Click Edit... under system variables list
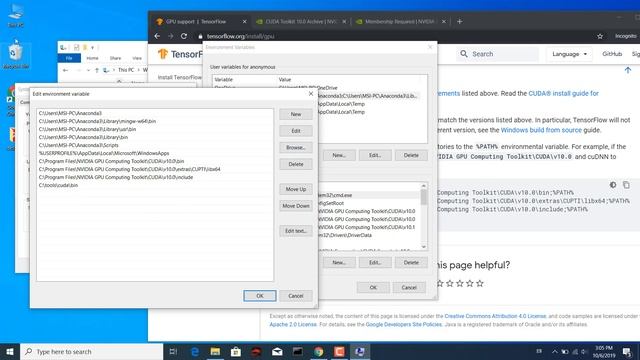This screenshot has height=360, width=640. coord(375,262)
